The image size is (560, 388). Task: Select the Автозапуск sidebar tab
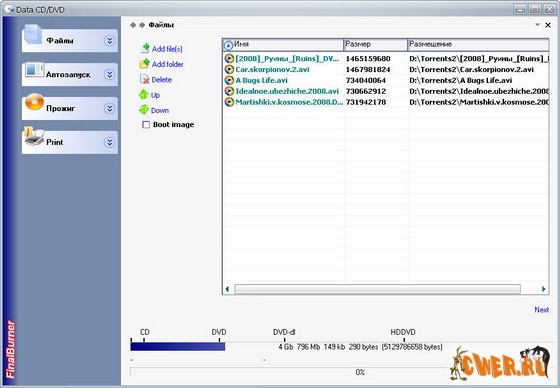click(x=70, y=74)
